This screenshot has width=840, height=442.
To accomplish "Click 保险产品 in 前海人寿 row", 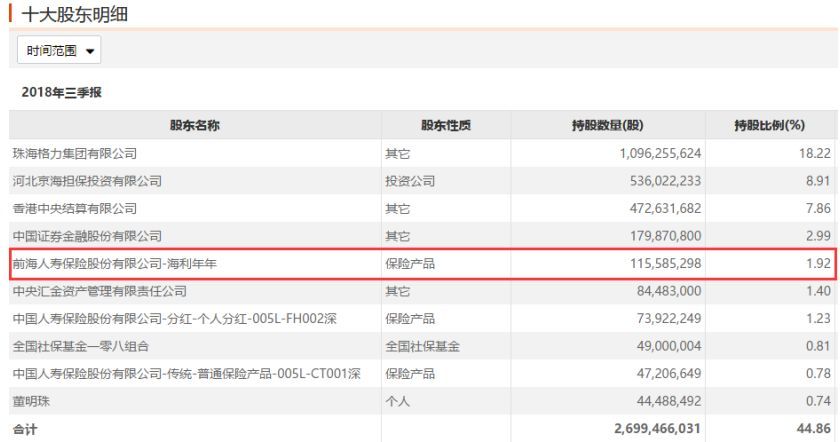I will pos(410,264).
